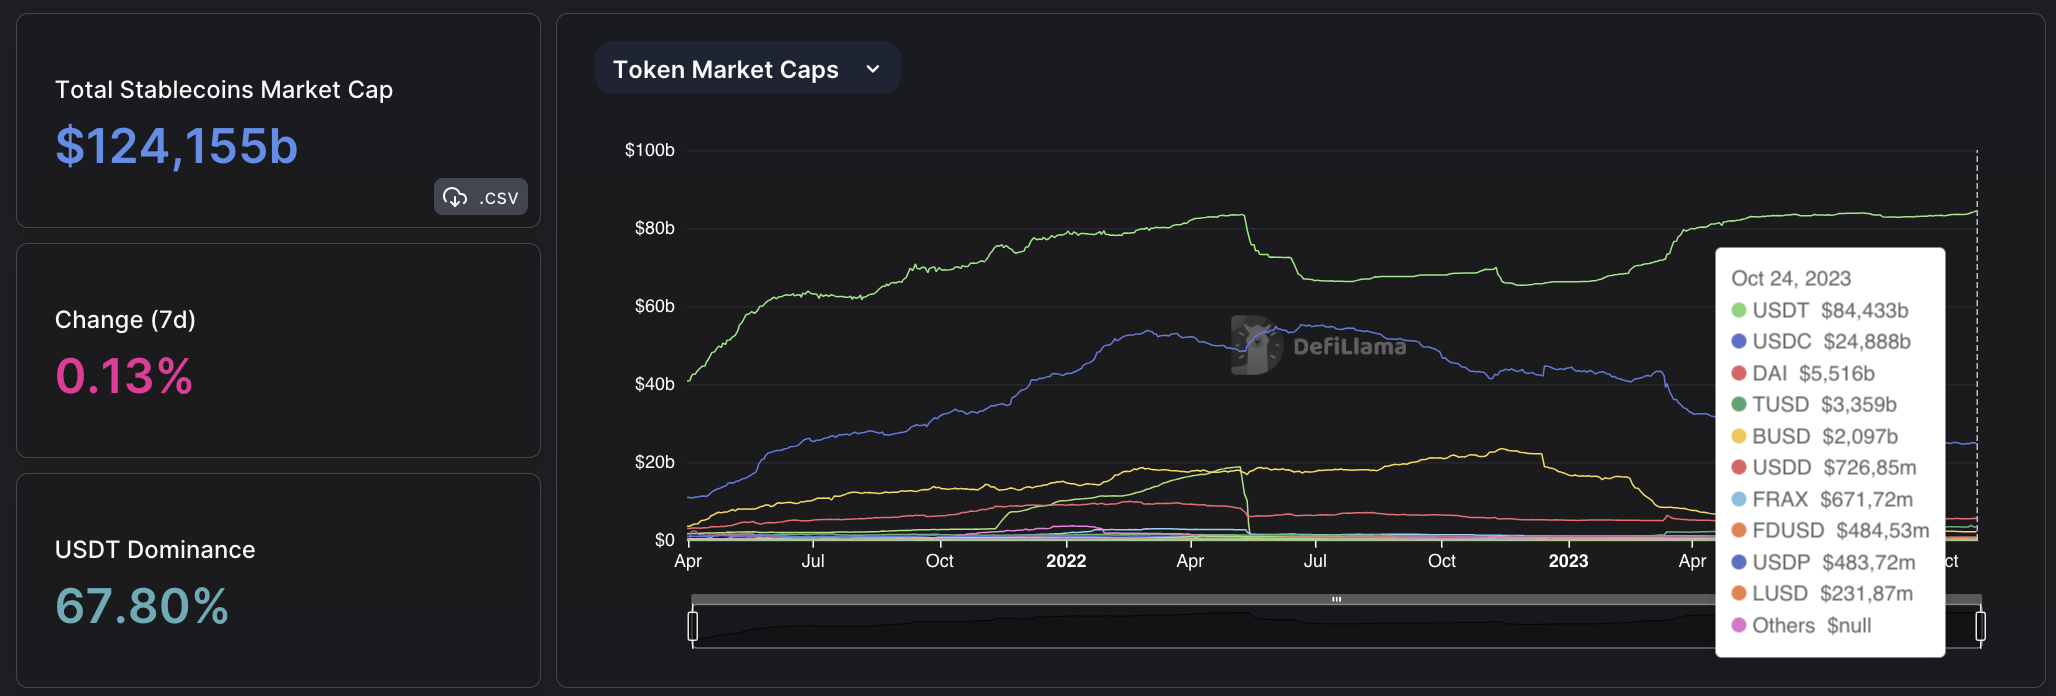Expand the chevron next to Token Market Caps
The image size is (2056, 696).
[873, 69]
